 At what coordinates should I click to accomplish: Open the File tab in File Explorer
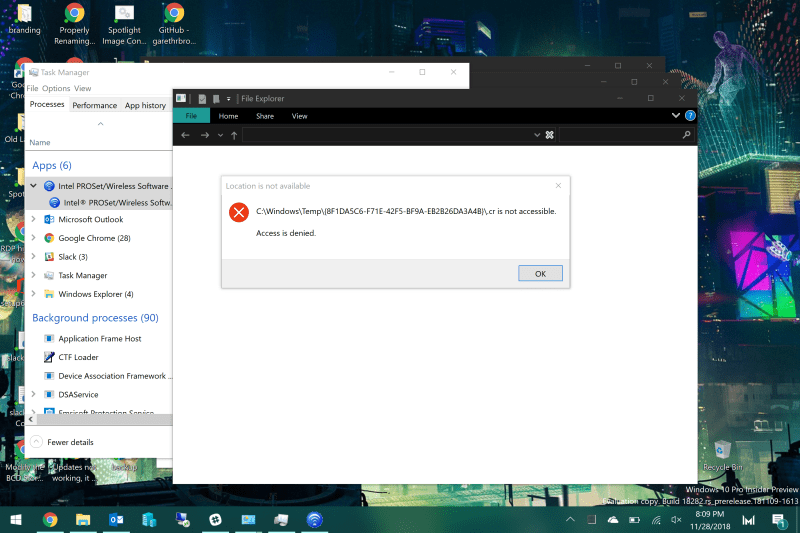click(191, 116)
